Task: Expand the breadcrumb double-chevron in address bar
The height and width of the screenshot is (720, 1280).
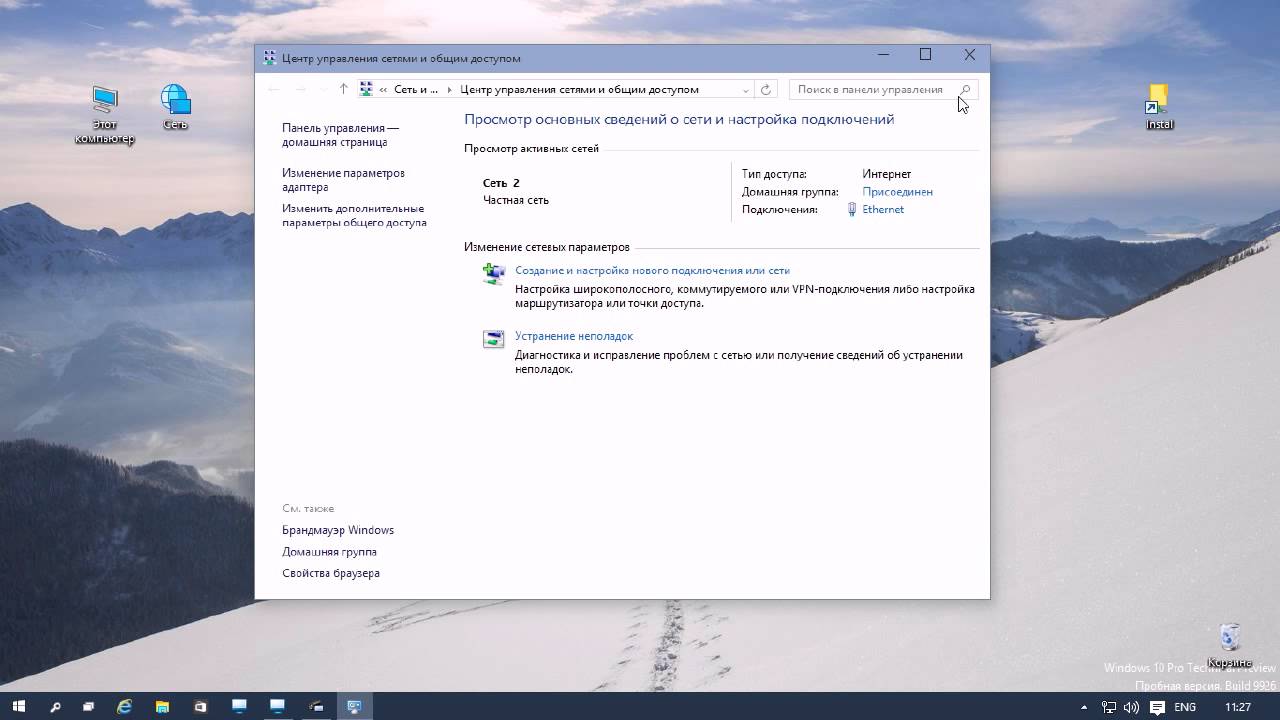Action: 382,89
